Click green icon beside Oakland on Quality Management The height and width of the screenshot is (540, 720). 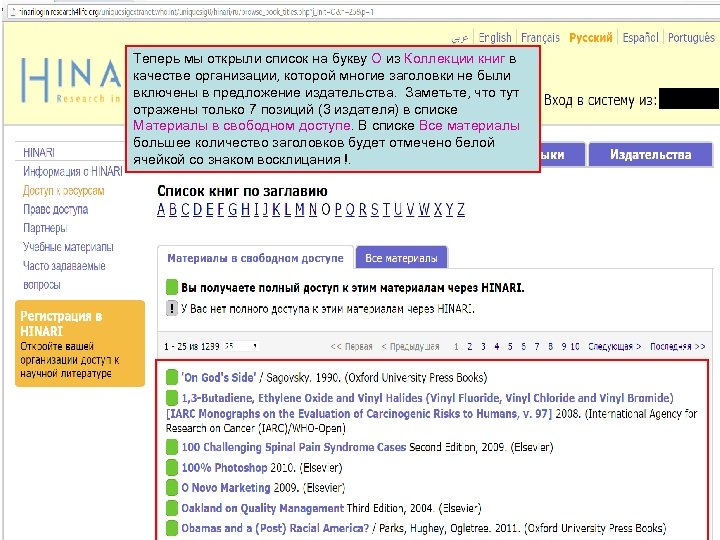(x=172, y=508)
